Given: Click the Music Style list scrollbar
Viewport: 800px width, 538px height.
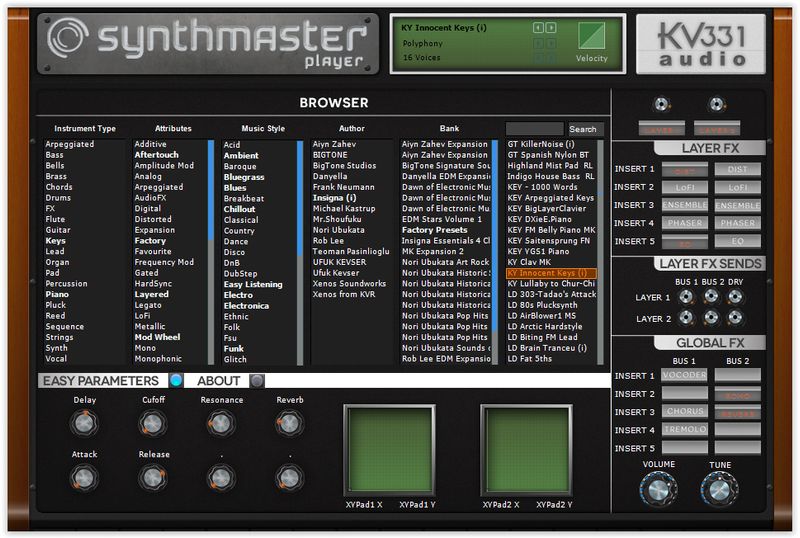Looking at the screenshot, I should (300, 252).
